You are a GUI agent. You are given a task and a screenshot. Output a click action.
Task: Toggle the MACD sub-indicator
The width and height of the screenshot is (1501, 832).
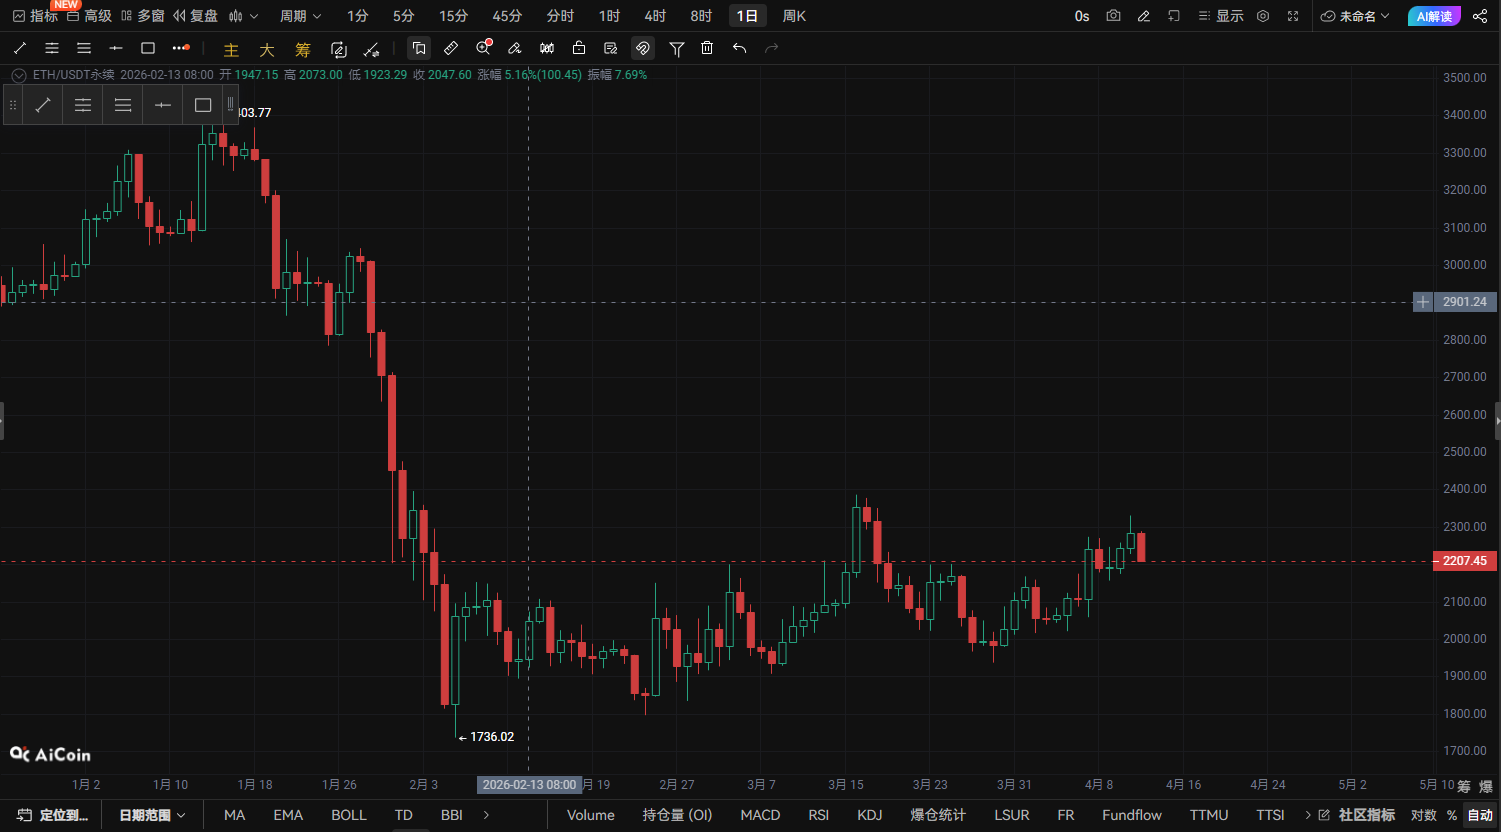click(760, 815)
